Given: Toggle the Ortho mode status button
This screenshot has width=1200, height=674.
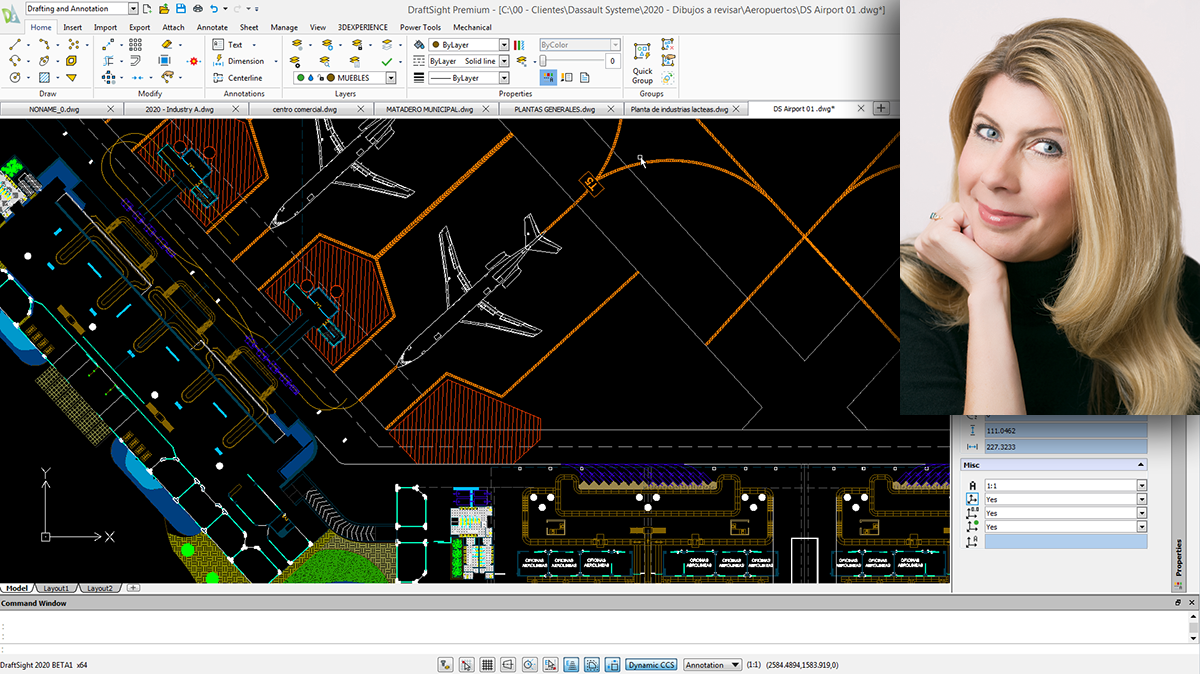Looking at the screenshot, I should [508, 664].
